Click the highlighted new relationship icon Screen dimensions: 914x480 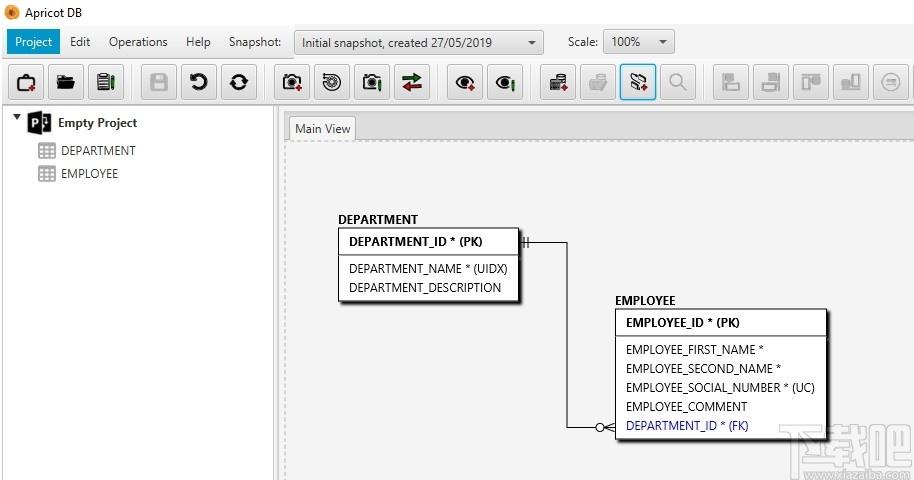[638, 82]
